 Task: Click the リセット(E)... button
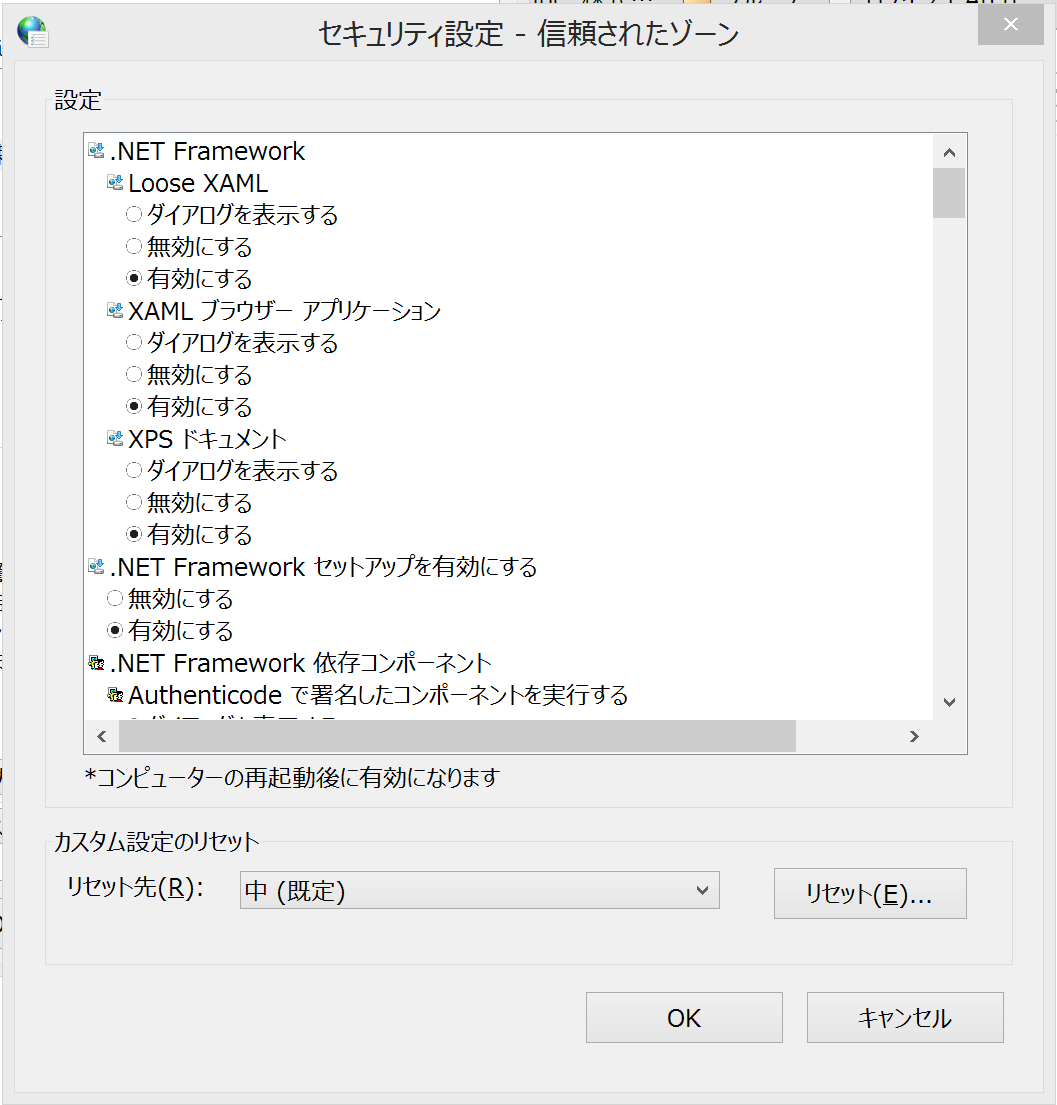click(x=870, y=894)
